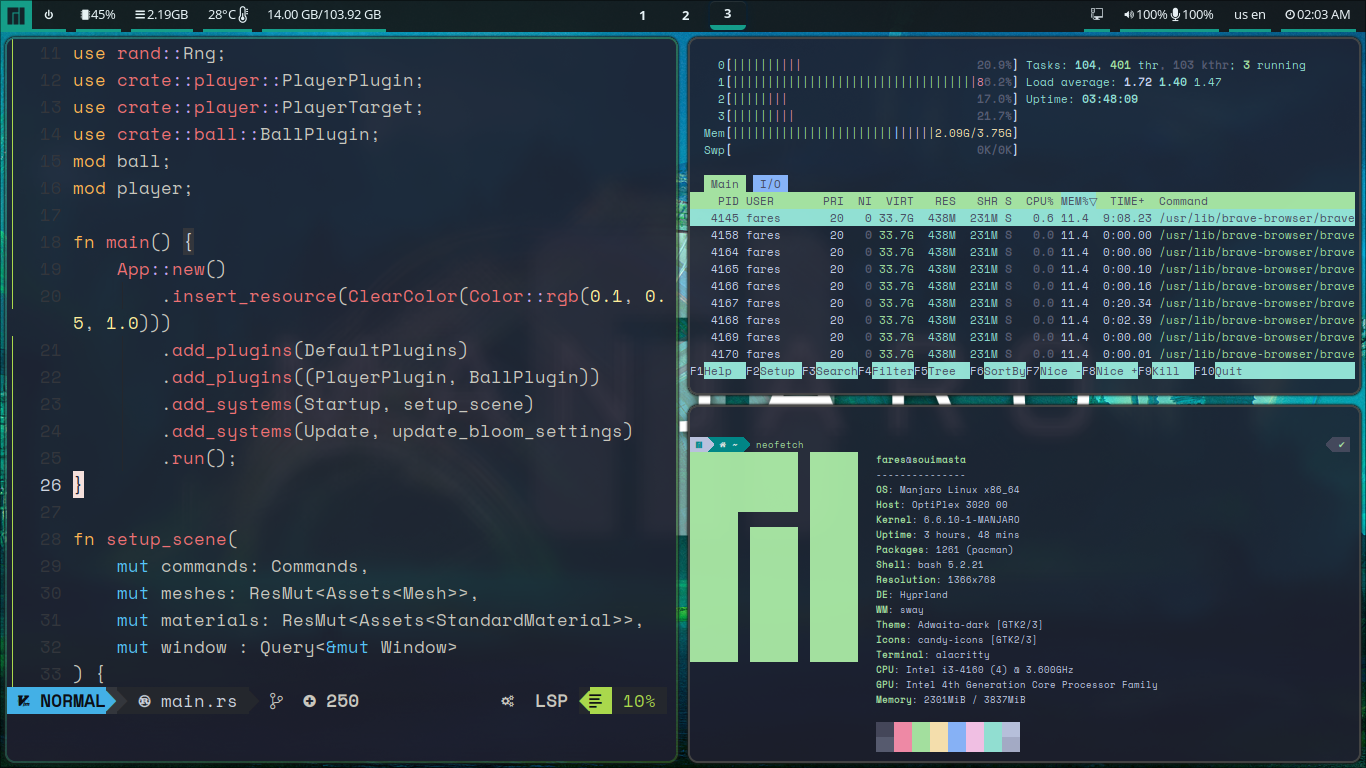Click F5 Tree in the htop footer
1366x768 pixels.
coord(941,371)
